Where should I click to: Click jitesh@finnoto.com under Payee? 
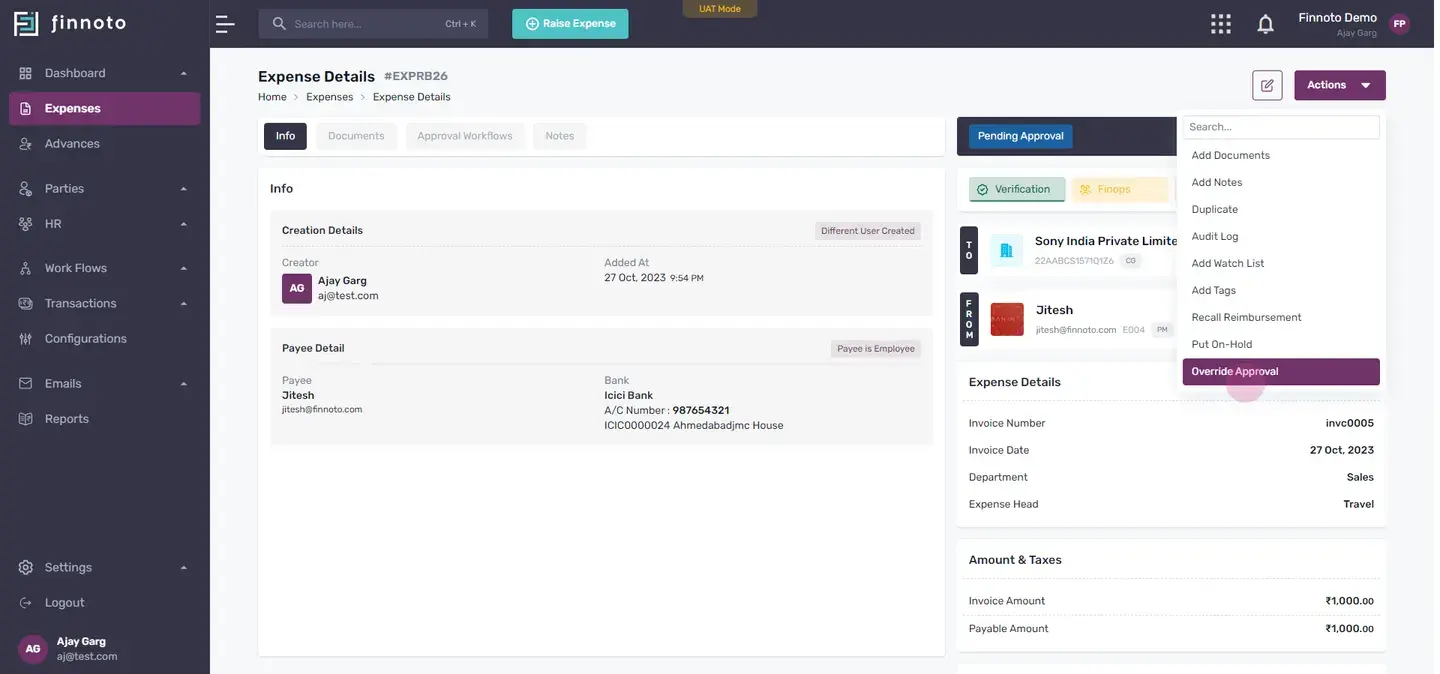coord(322,410)
